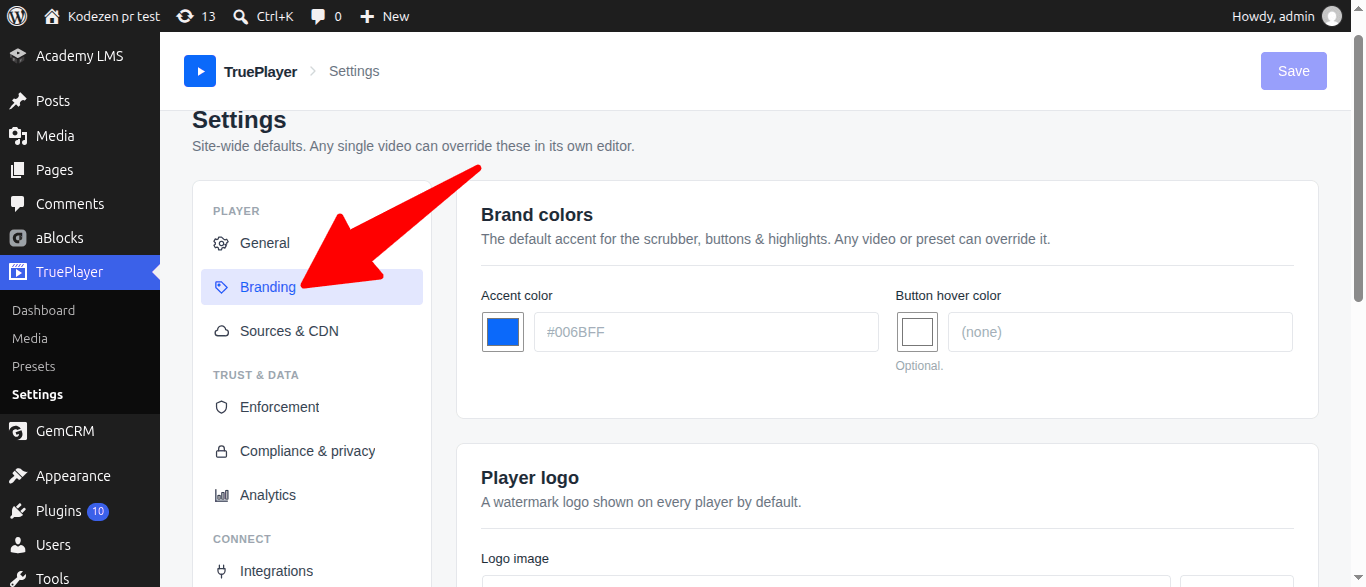
Task: Click the plus New icon
Action: pos(367,16)
